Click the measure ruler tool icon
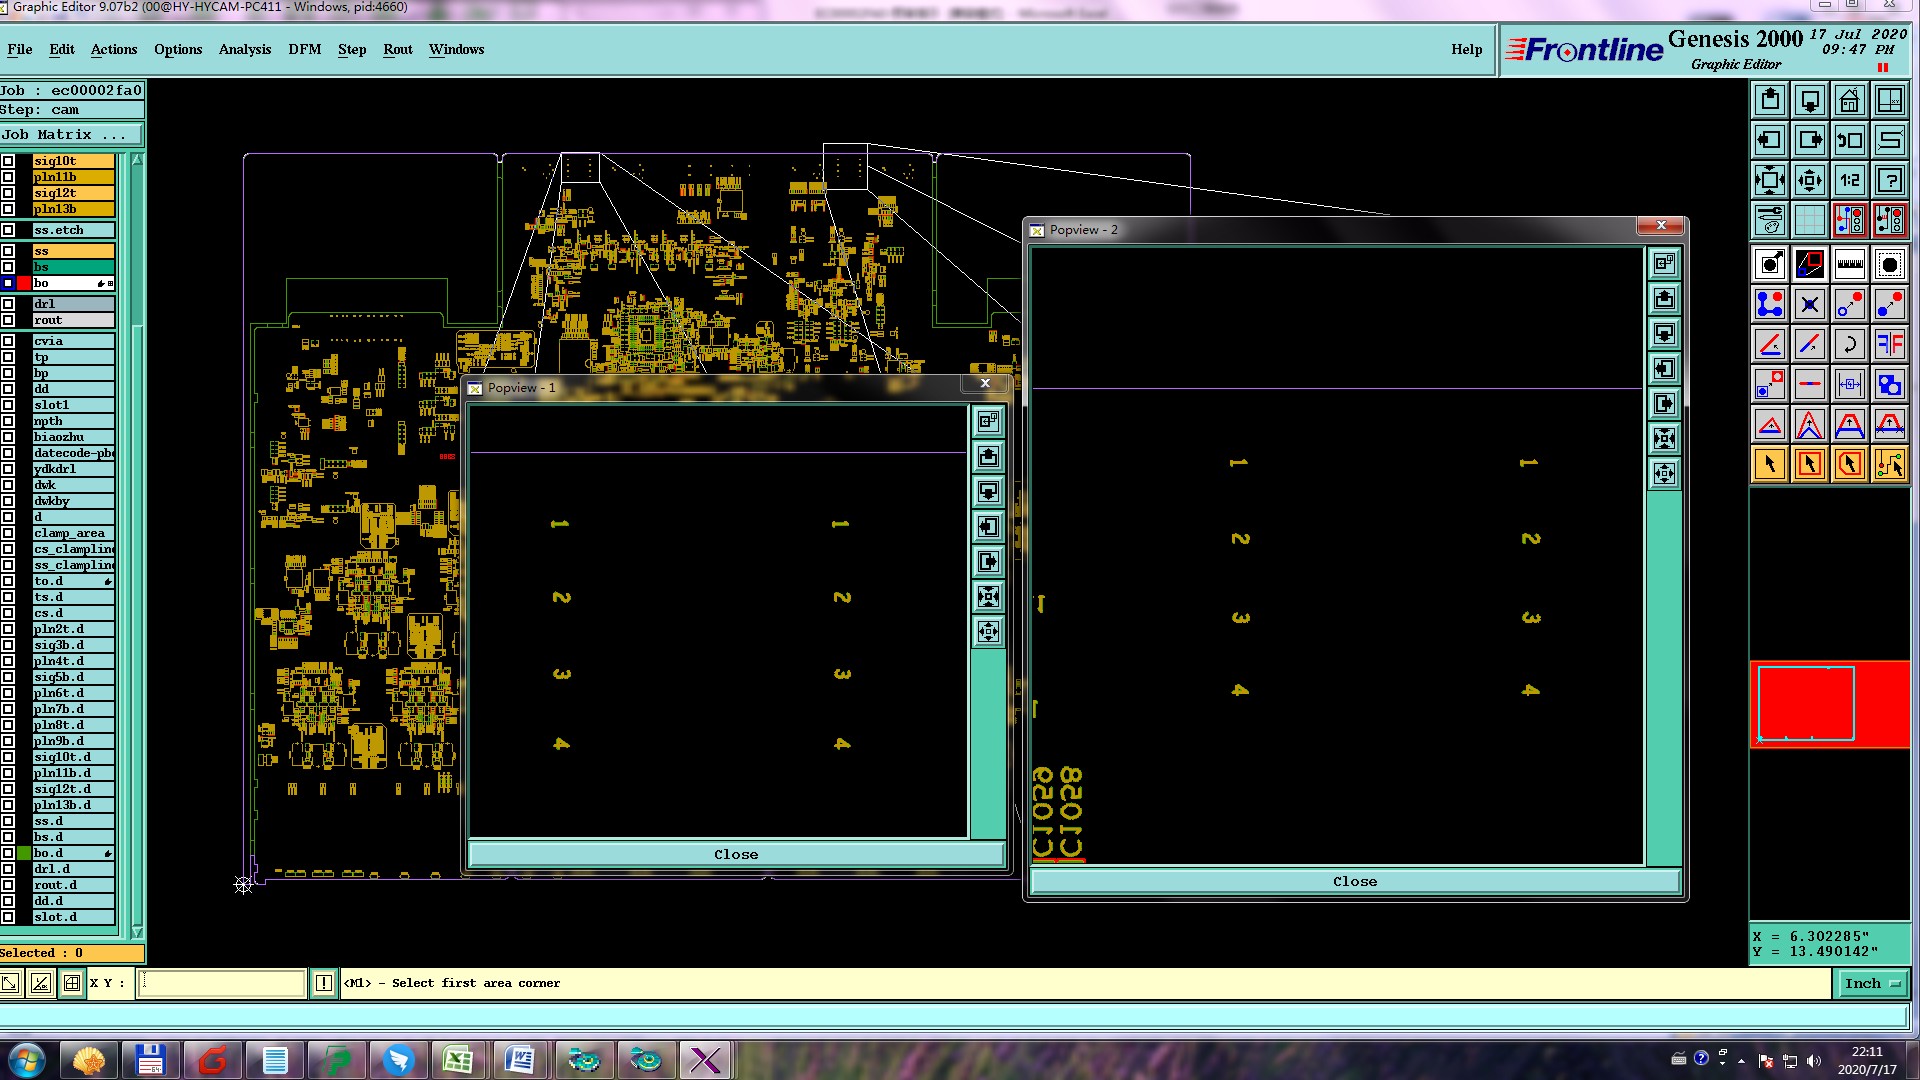This screenshot has width=1920, height=1080. [x=1849, y=264]
